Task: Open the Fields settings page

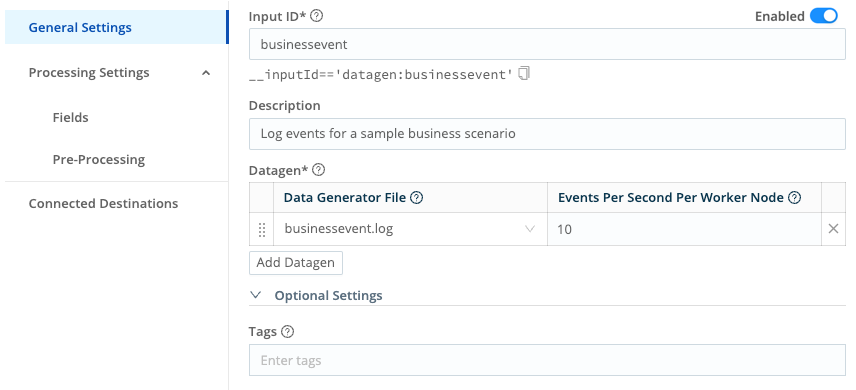Action: [70, 117]
